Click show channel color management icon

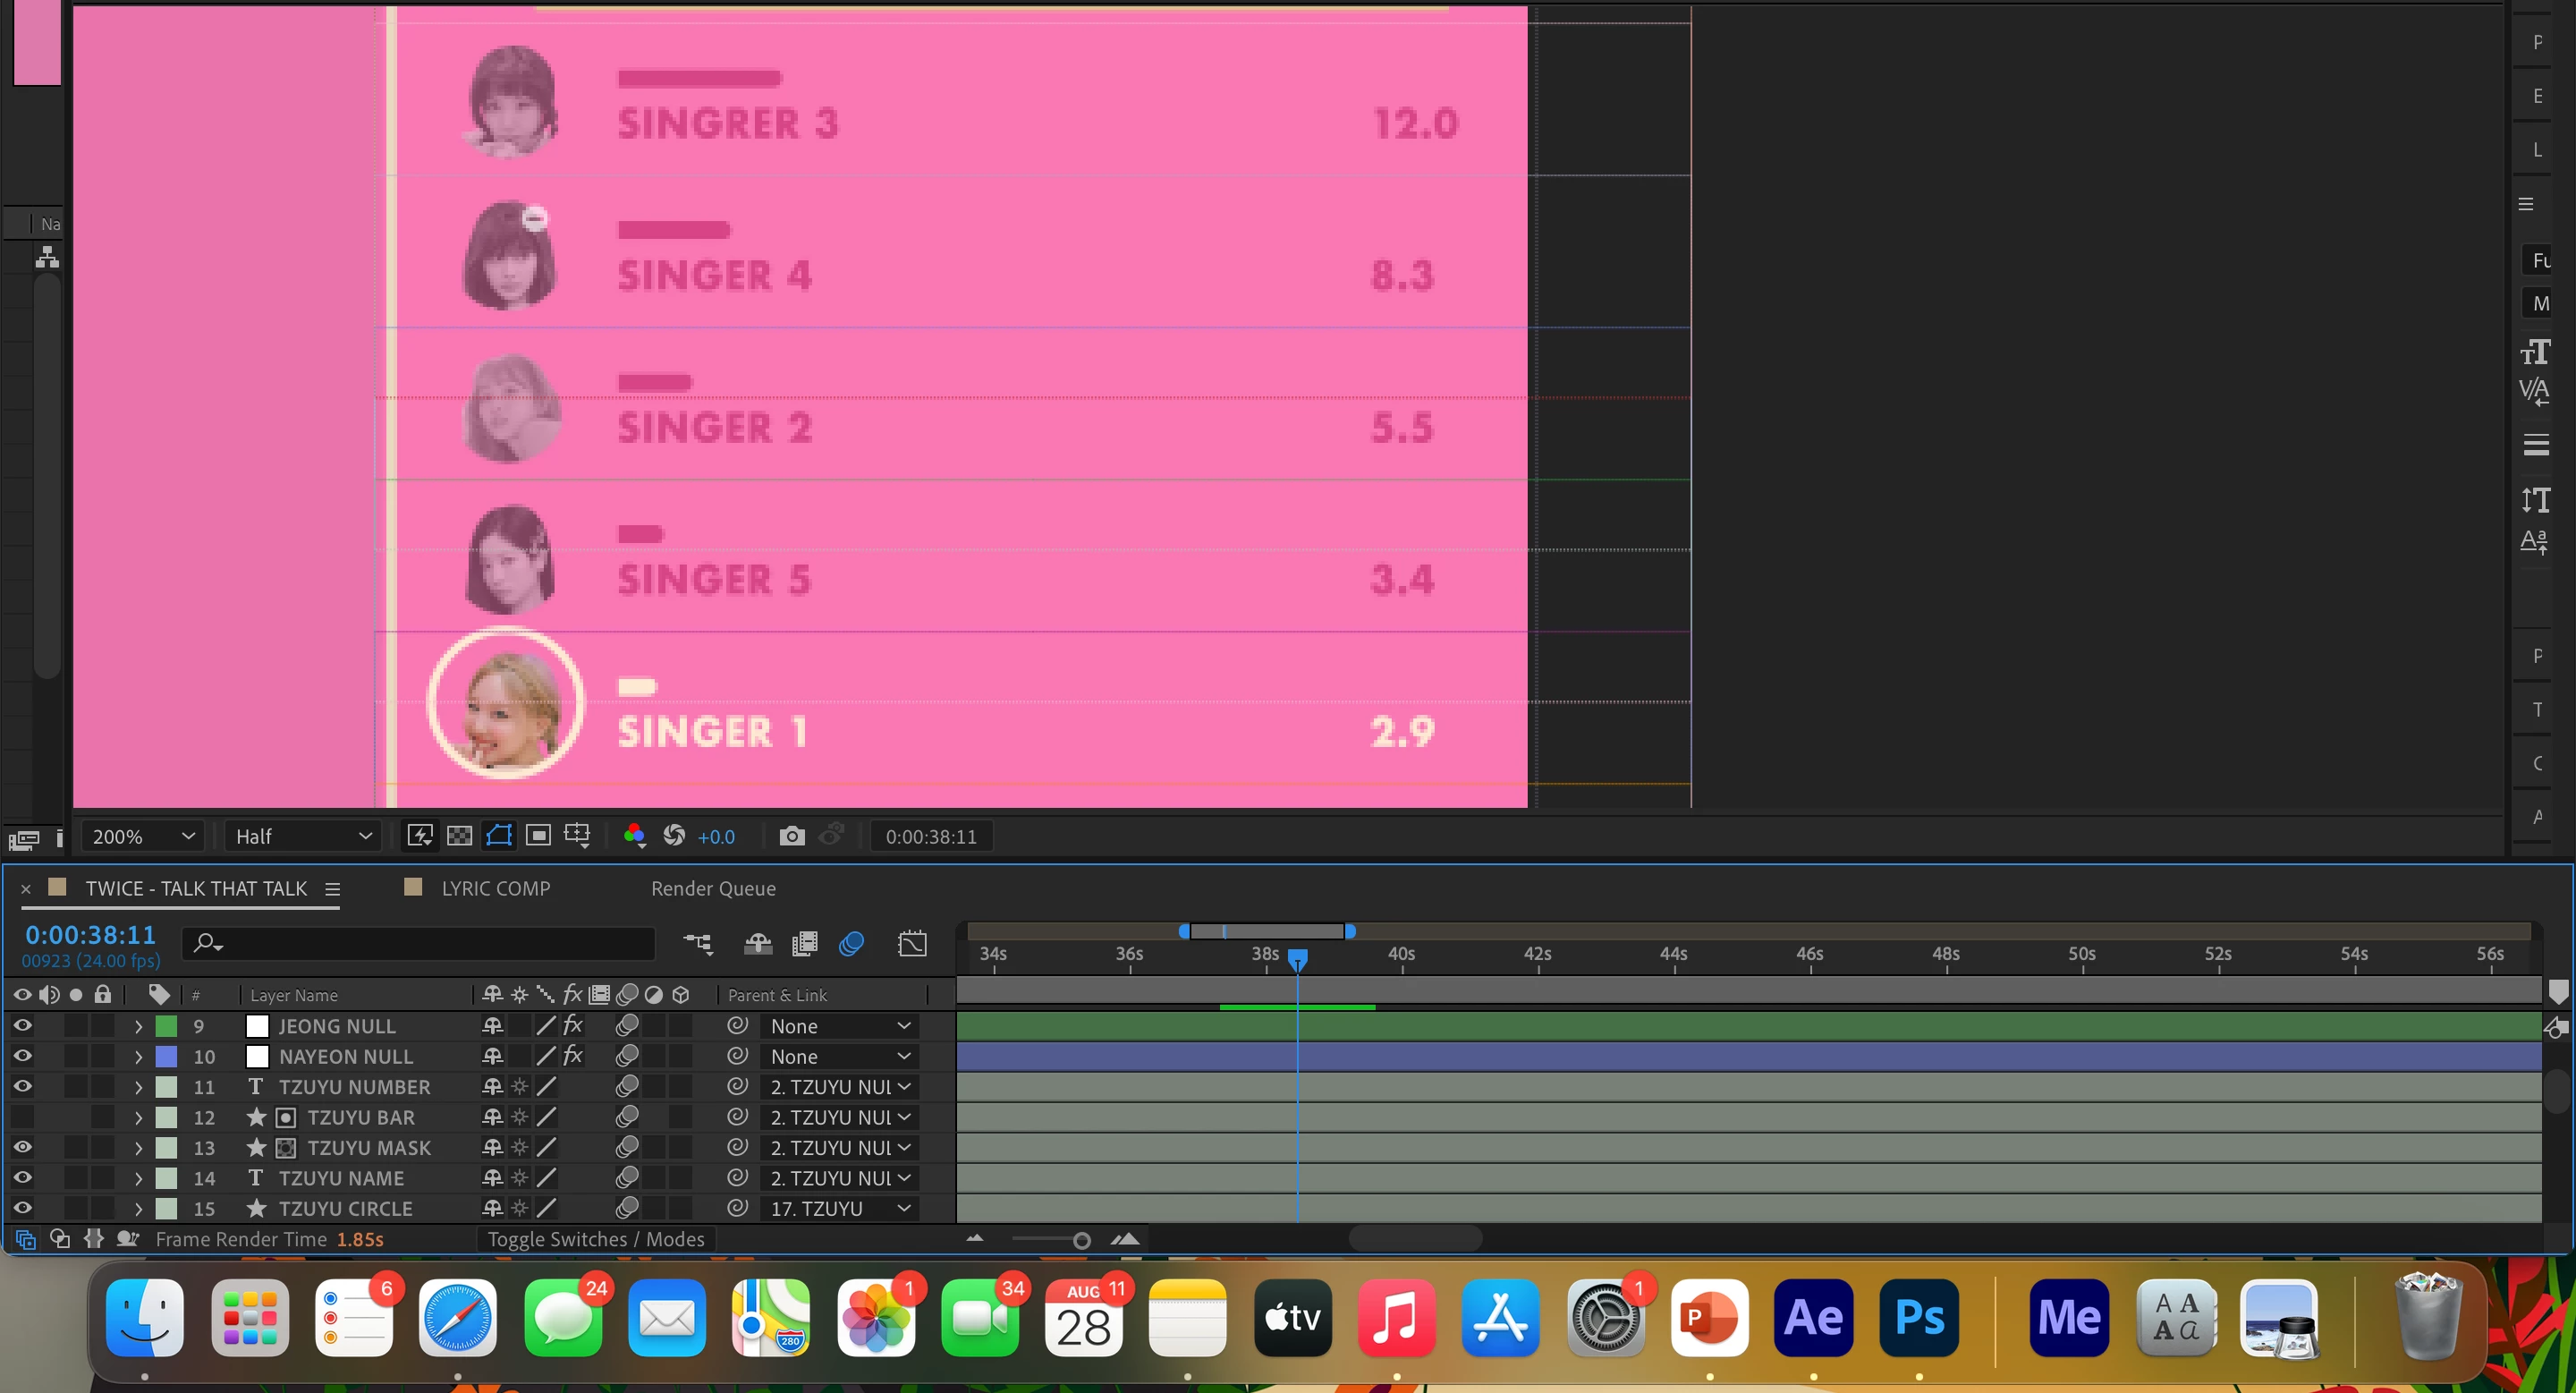pos(634,836)
